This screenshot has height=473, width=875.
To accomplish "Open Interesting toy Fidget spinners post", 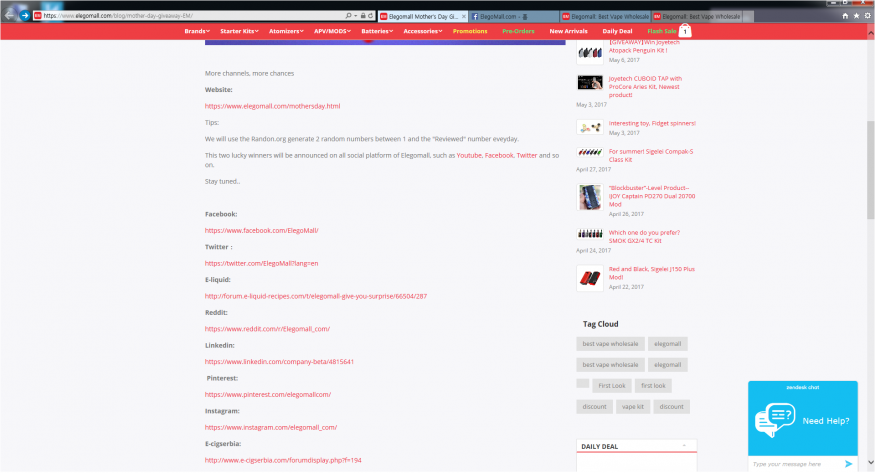I will 652,123.
